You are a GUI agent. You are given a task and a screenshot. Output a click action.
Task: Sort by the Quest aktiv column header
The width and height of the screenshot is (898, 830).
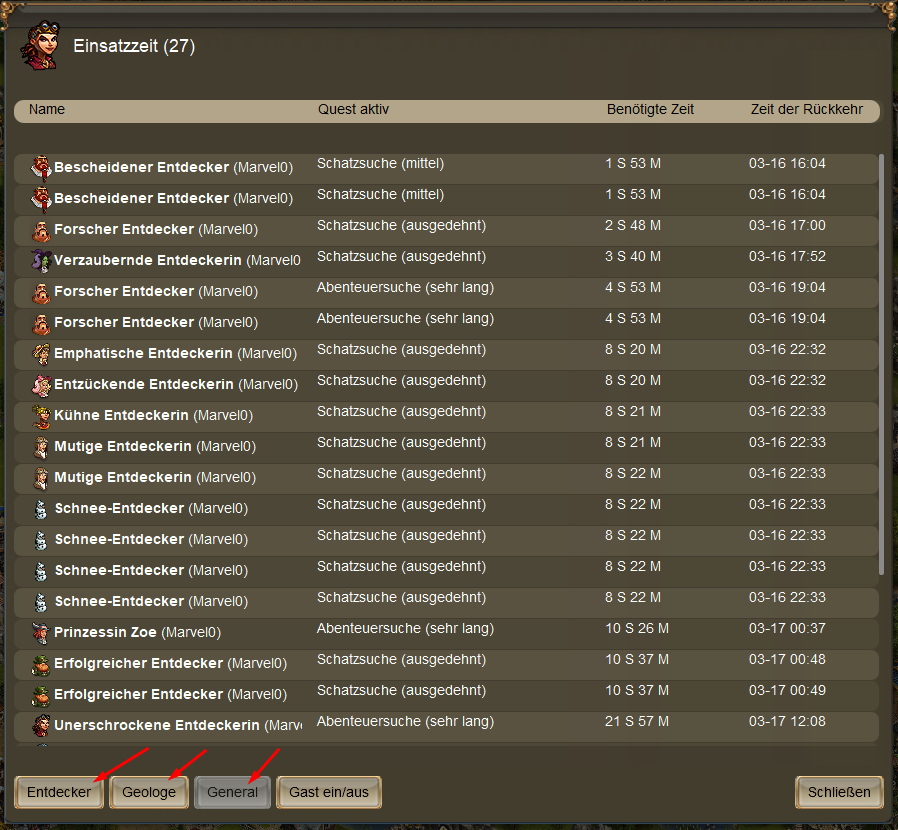click(353, 109)
